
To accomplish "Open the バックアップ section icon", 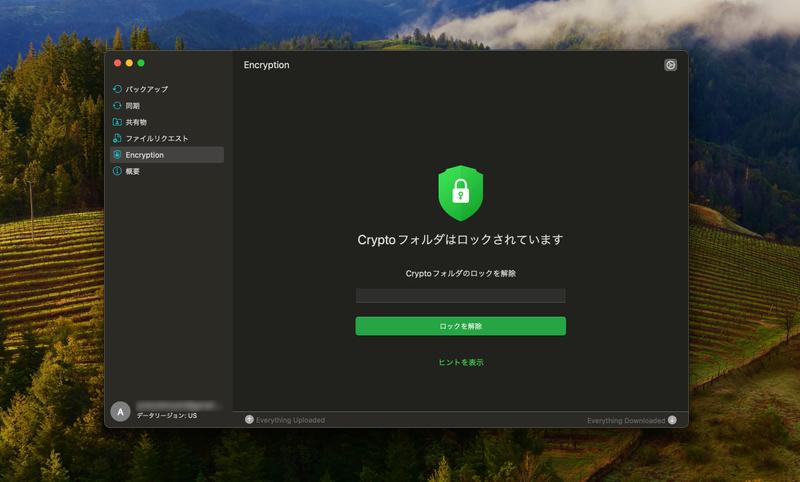I will (x=117, y=89).
